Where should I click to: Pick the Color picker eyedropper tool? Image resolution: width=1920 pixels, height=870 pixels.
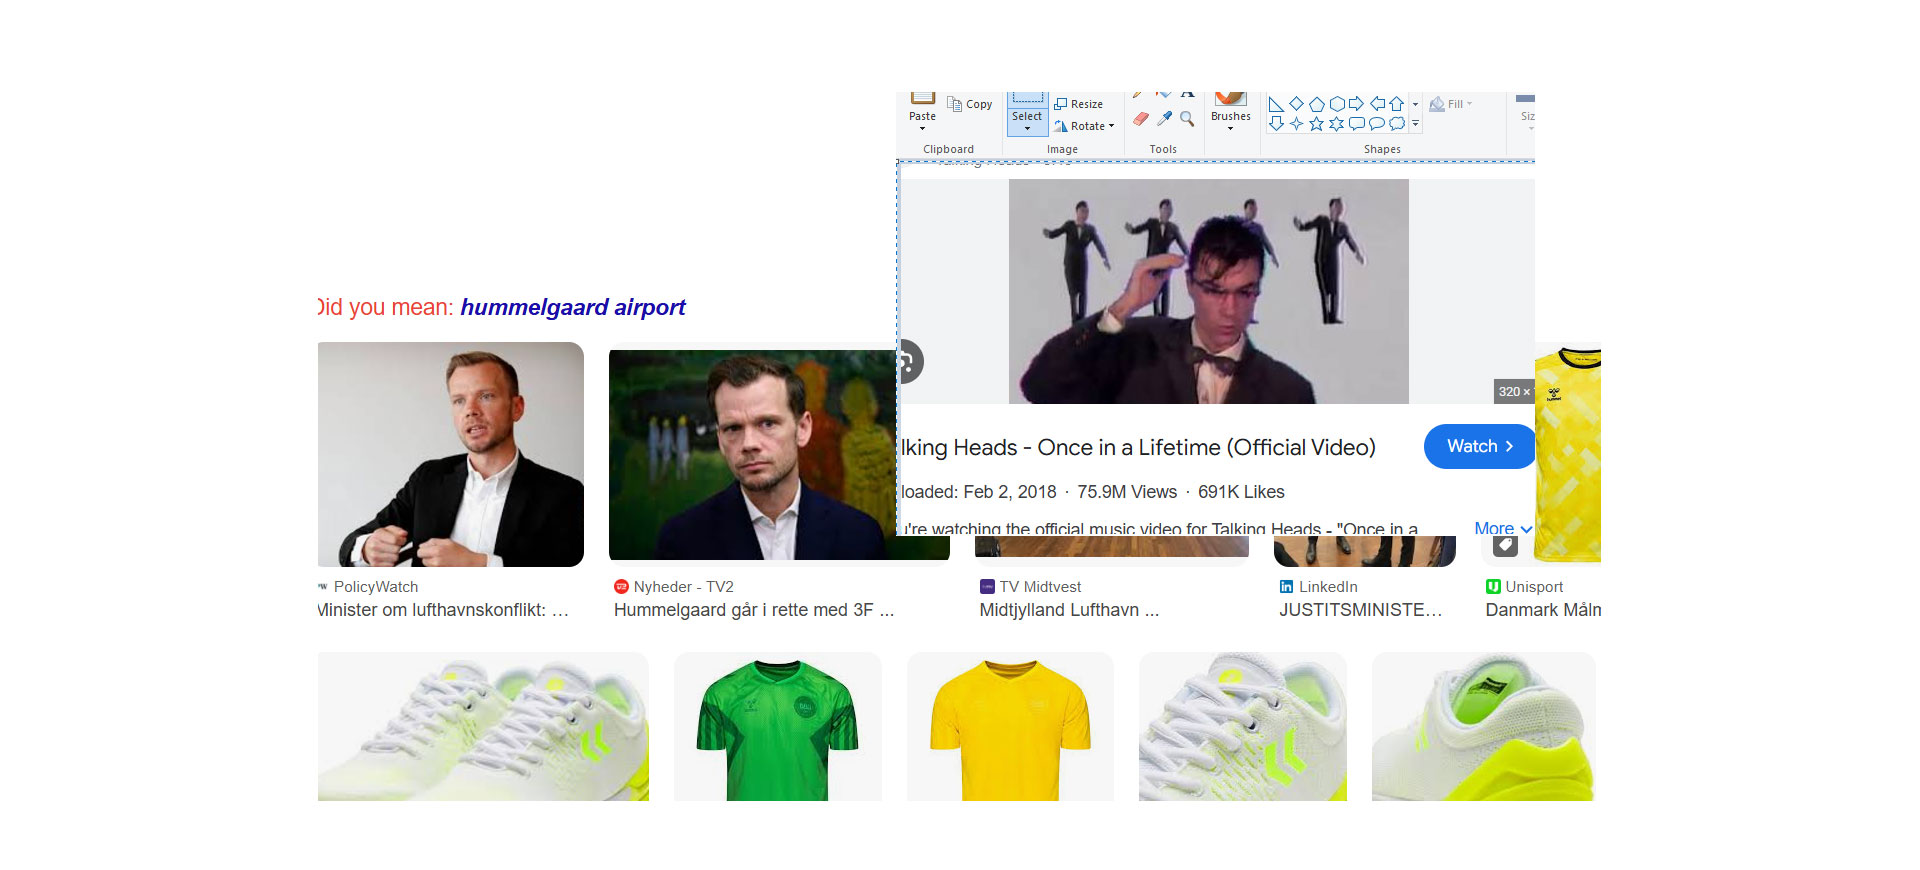click(1164, 119)
